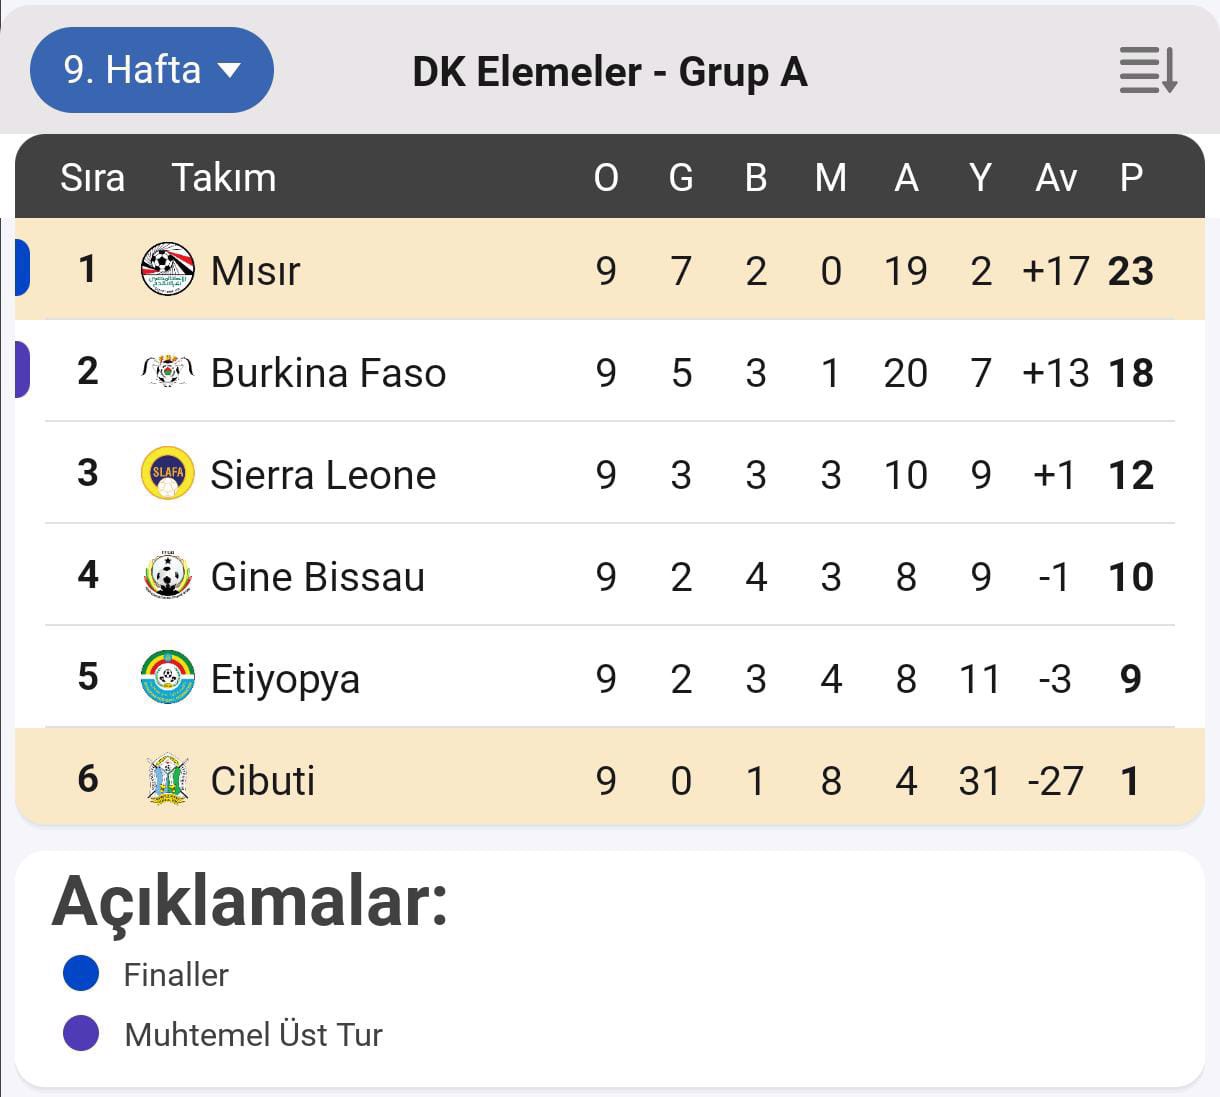The height and width of the screenshot is (1097, 1220).
Task: Click the Mısır team logo
Action: [x=167, y=270]
